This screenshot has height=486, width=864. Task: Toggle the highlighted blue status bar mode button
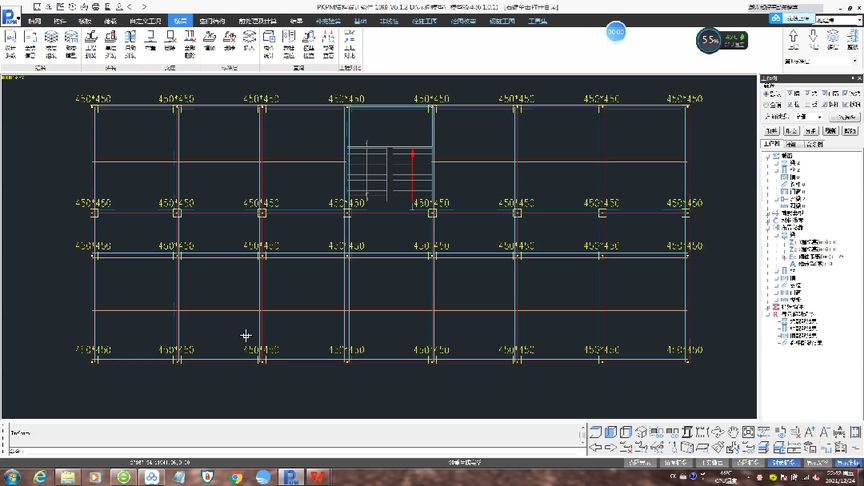click(784, 463)
